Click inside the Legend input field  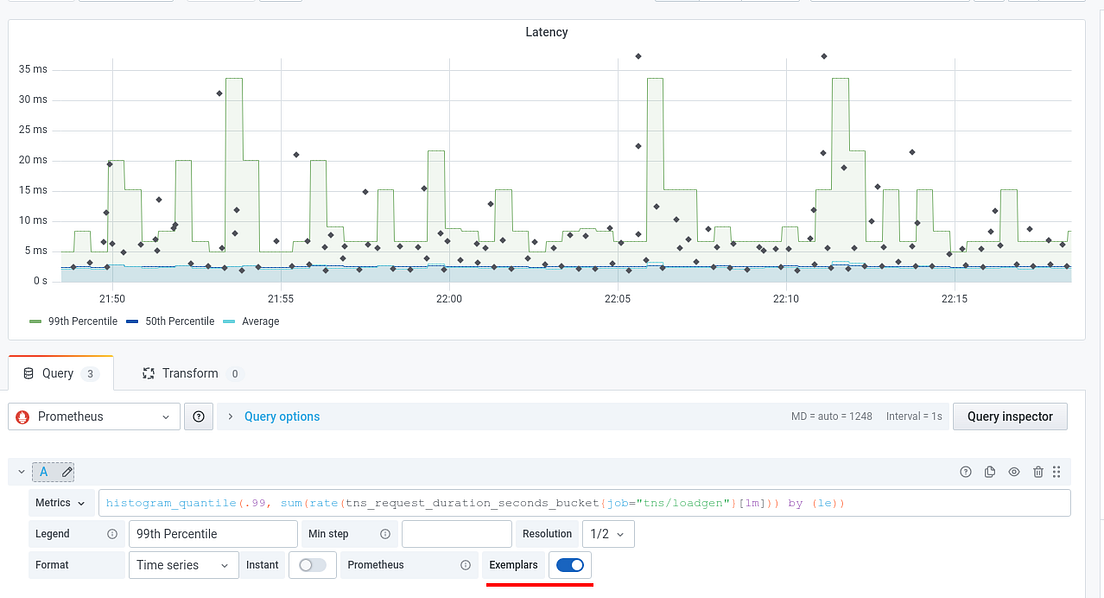click(x=212, y=533)
